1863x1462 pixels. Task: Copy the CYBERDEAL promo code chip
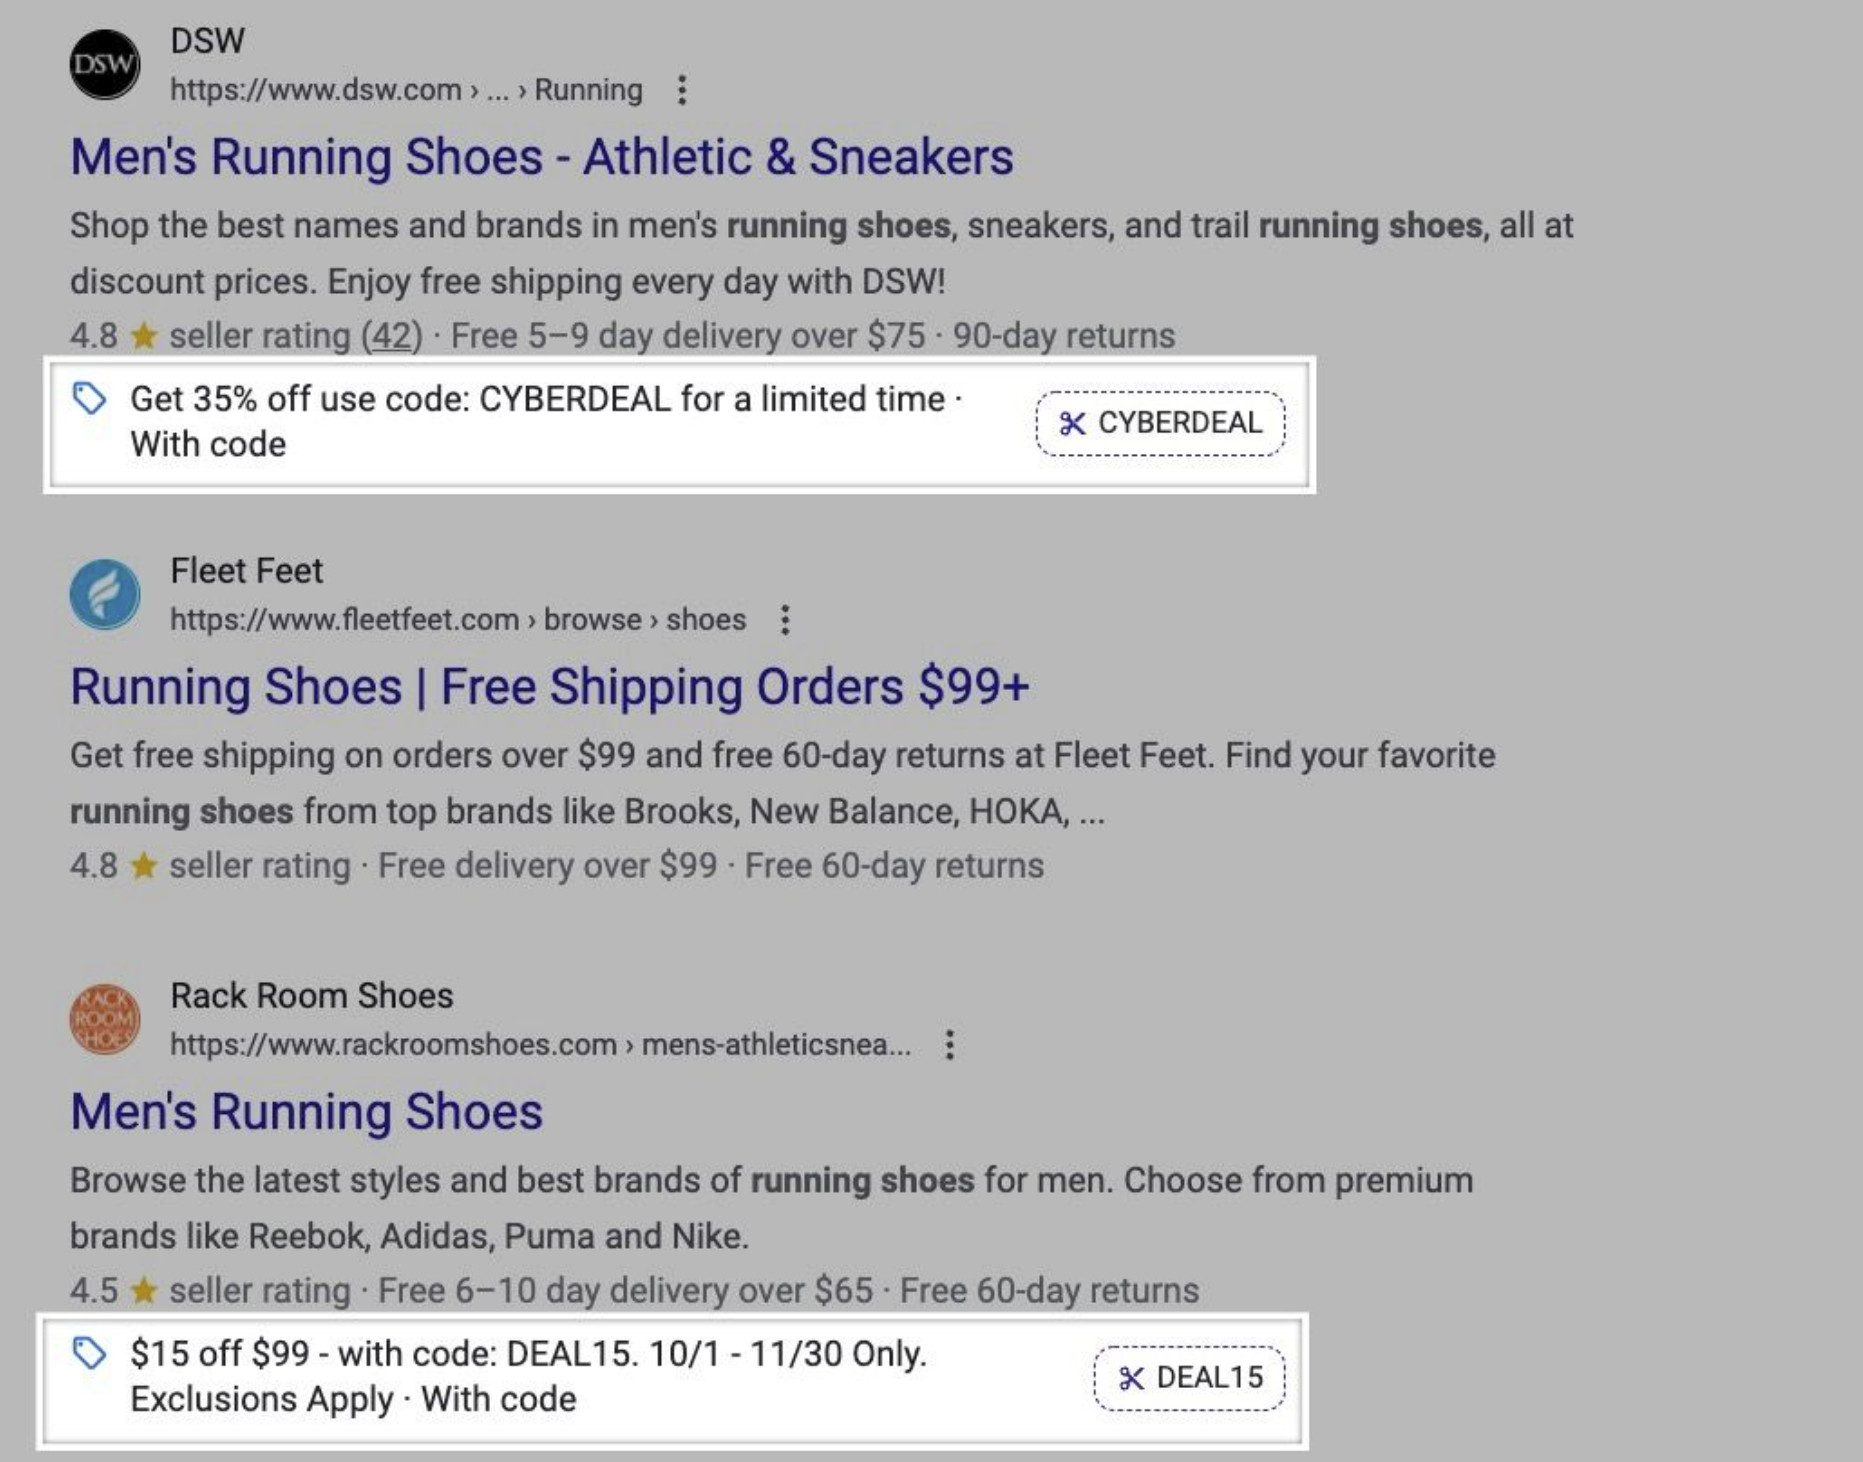[x=1158, y=424]
